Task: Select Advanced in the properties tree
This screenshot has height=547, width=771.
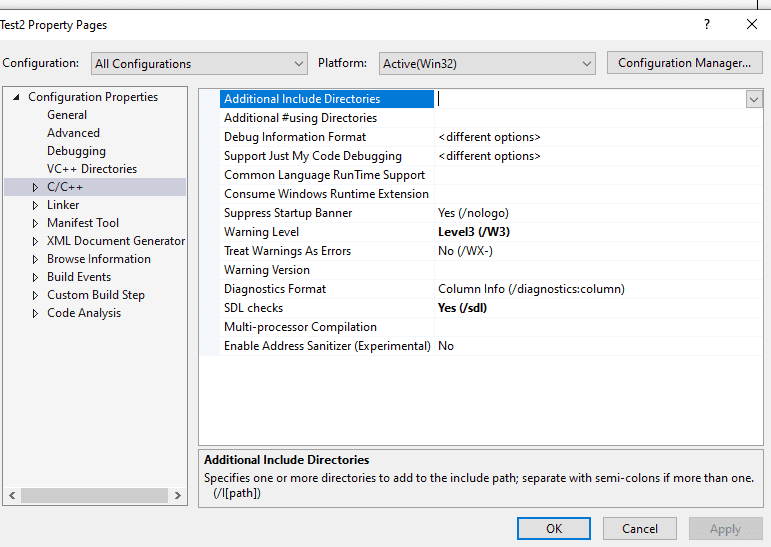Action: pyautogui.click(x=73, y=133)
